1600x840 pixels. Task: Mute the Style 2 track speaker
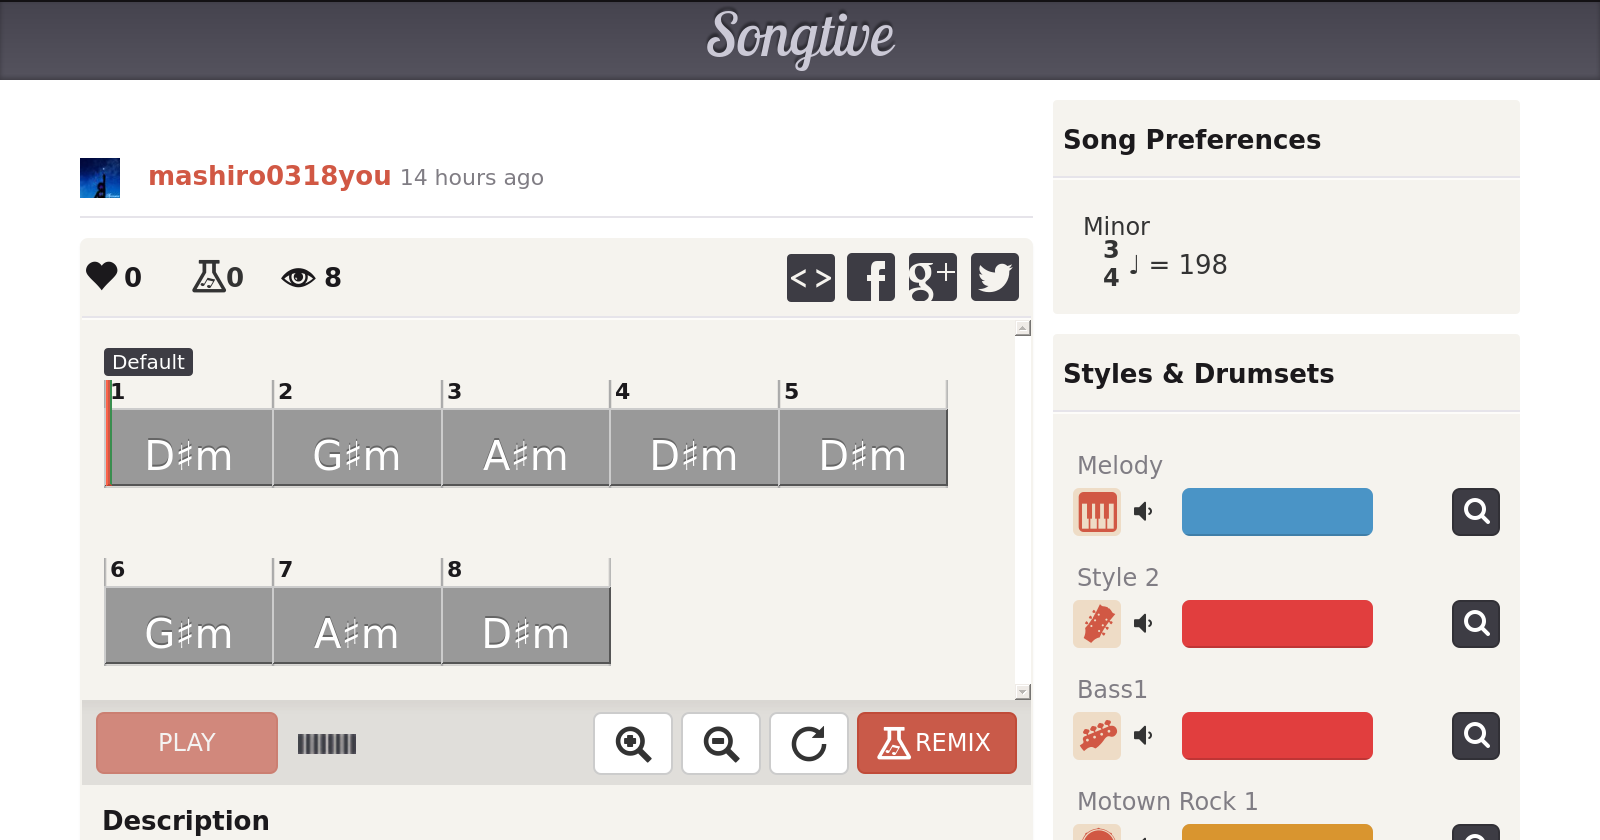tap(1143, 624)
